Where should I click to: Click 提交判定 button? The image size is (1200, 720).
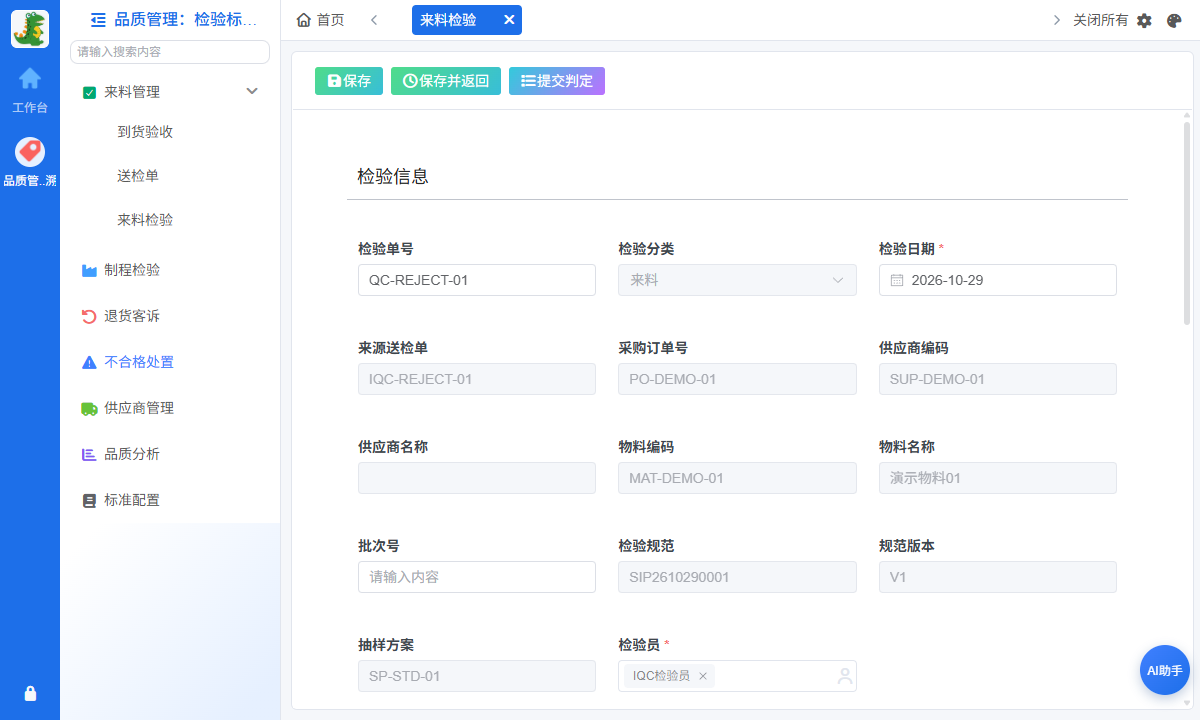557,81
